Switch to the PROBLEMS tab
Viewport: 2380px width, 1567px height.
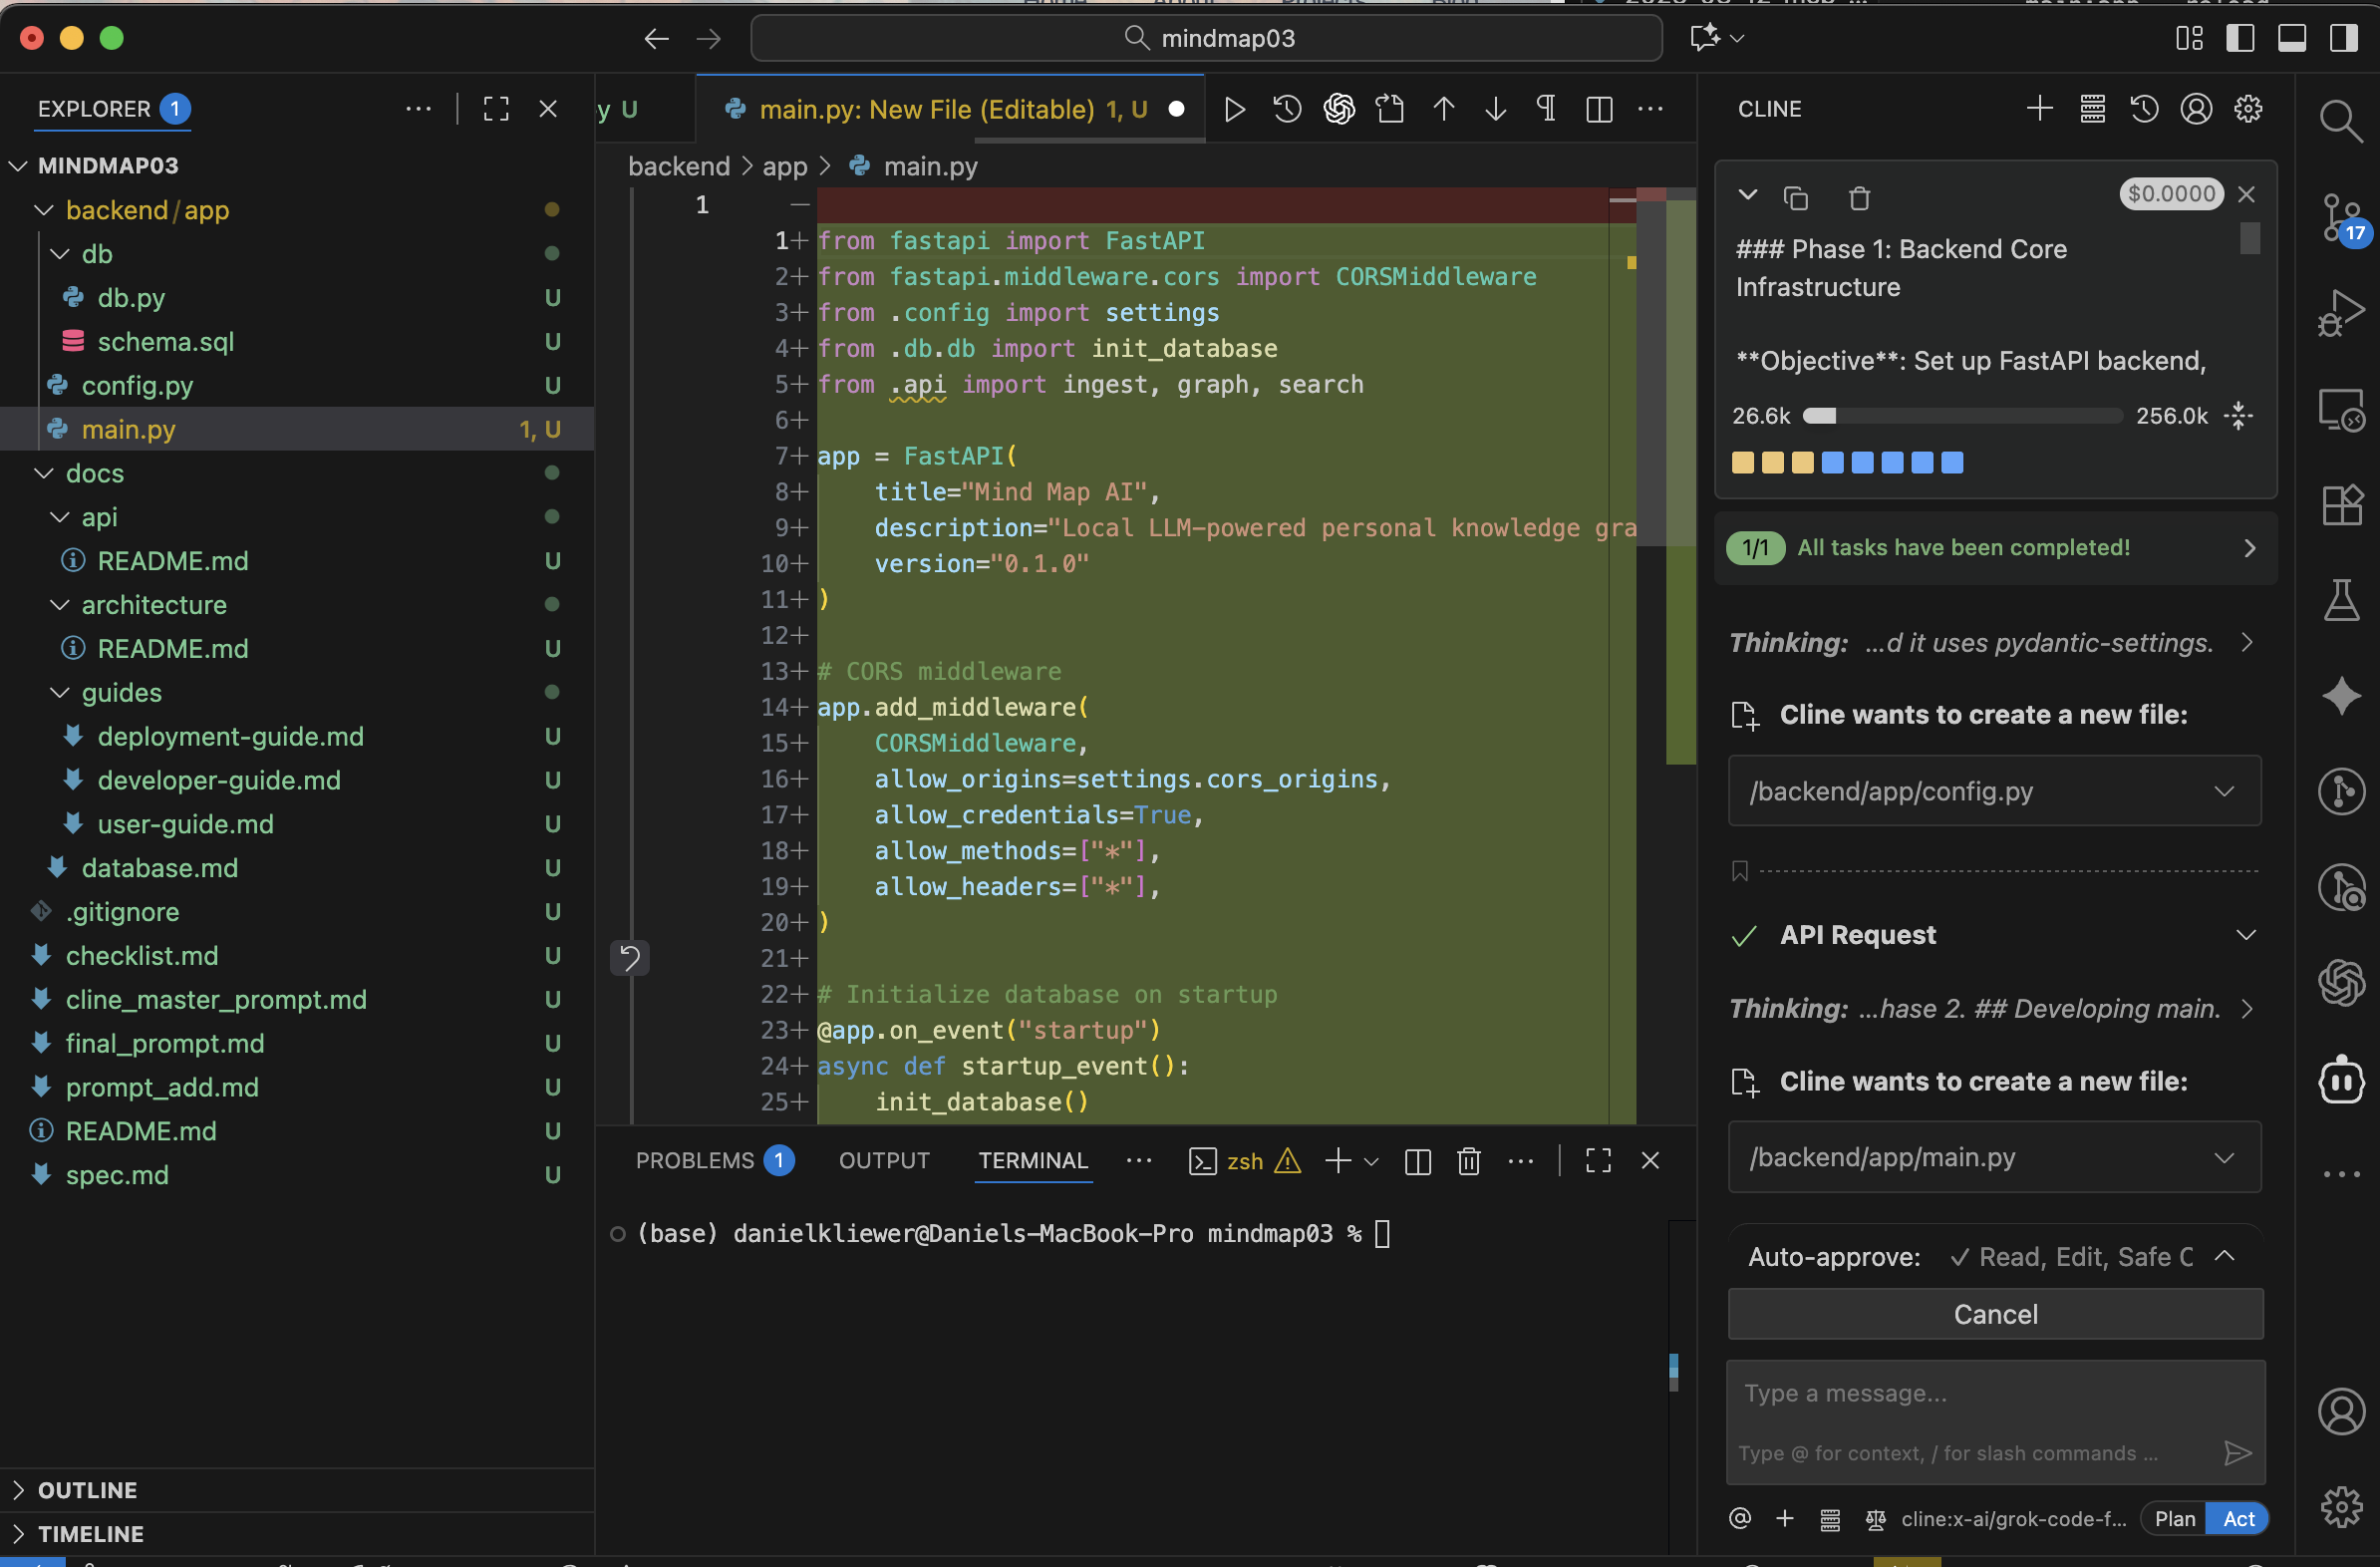(x=695, y=1160)
